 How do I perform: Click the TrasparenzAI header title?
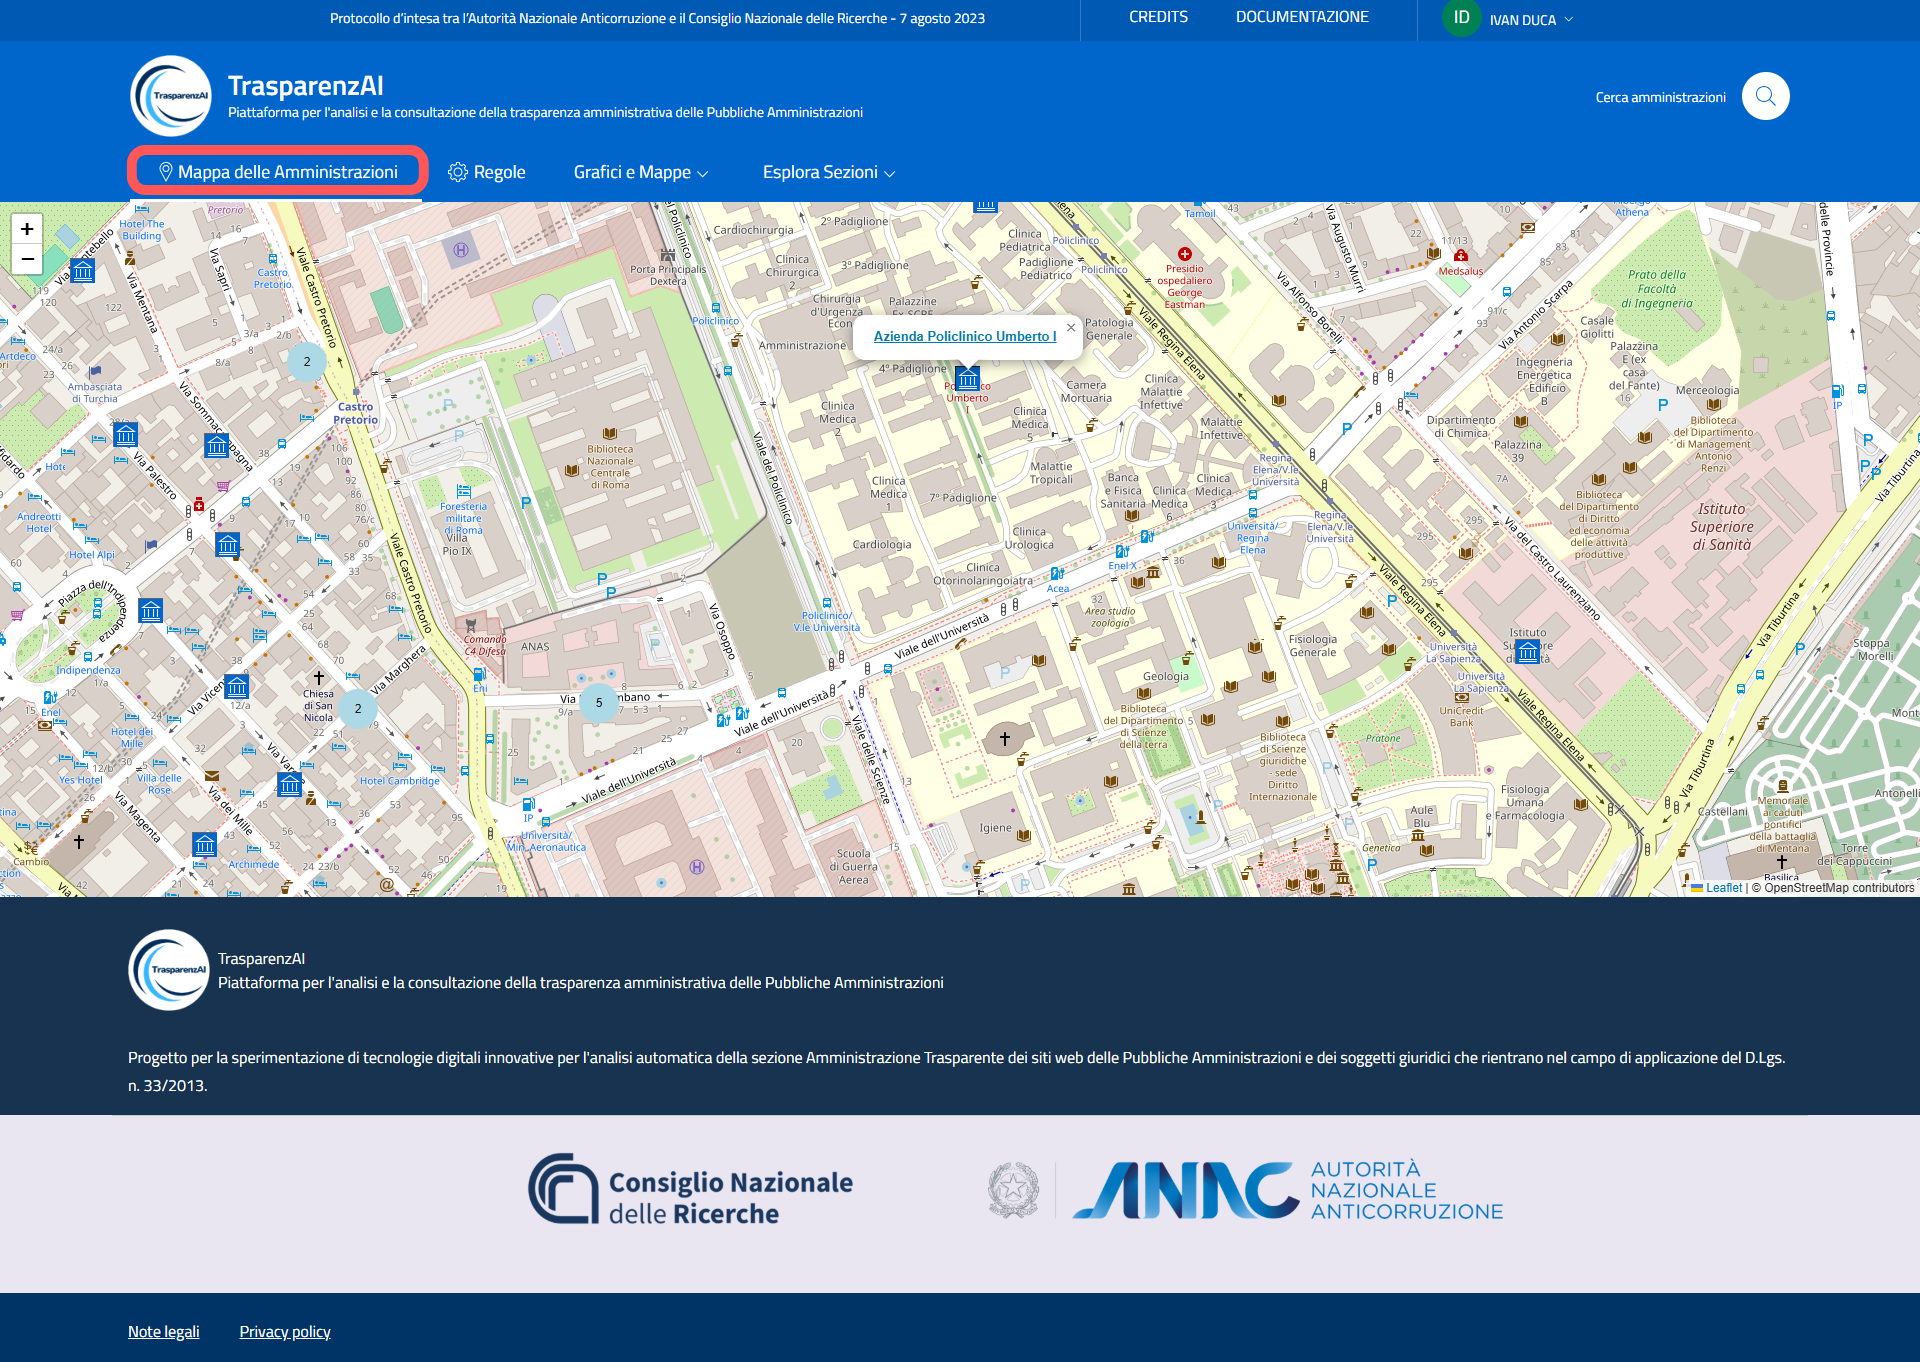(305, 86)
